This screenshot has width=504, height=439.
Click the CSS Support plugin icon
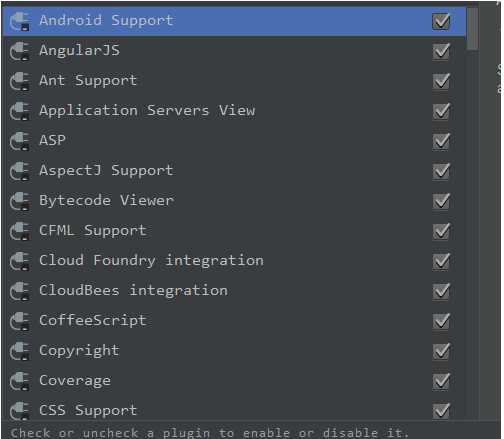tap(20, 412)
